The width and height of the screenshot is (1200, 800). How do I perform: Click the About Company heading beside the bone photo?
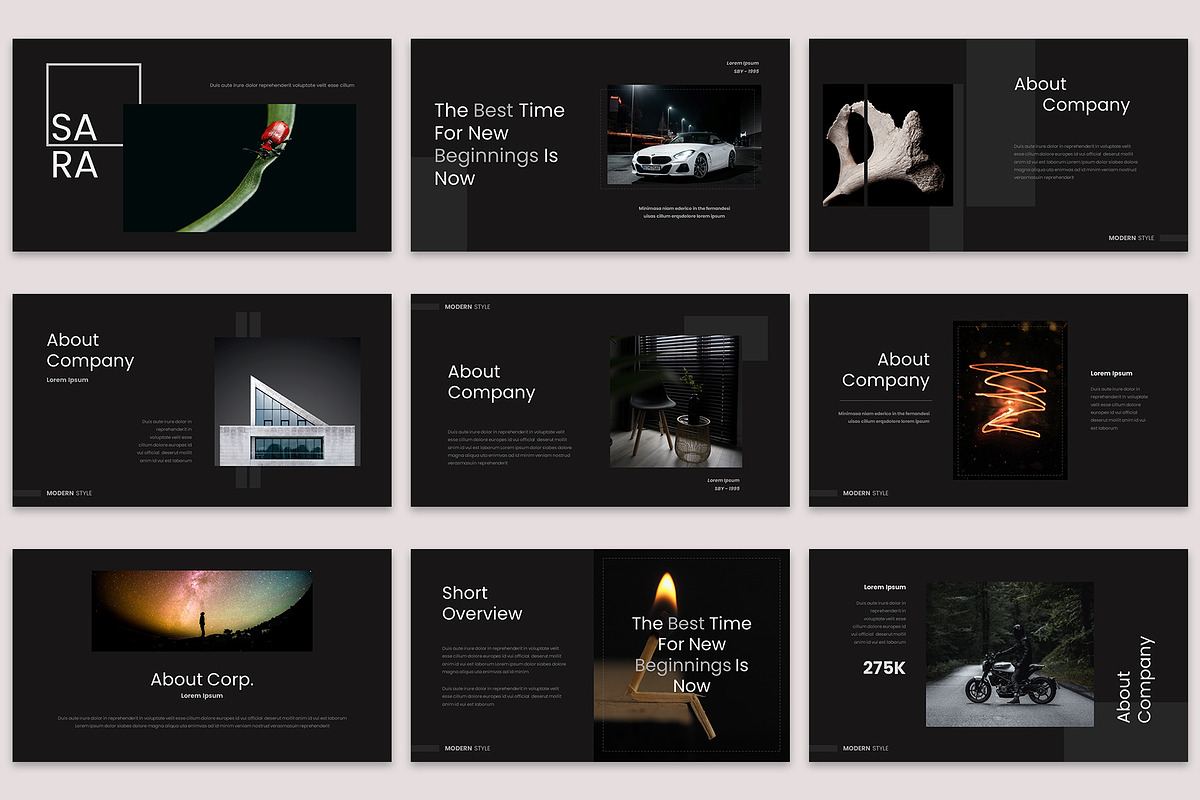tap(1072, 95)
